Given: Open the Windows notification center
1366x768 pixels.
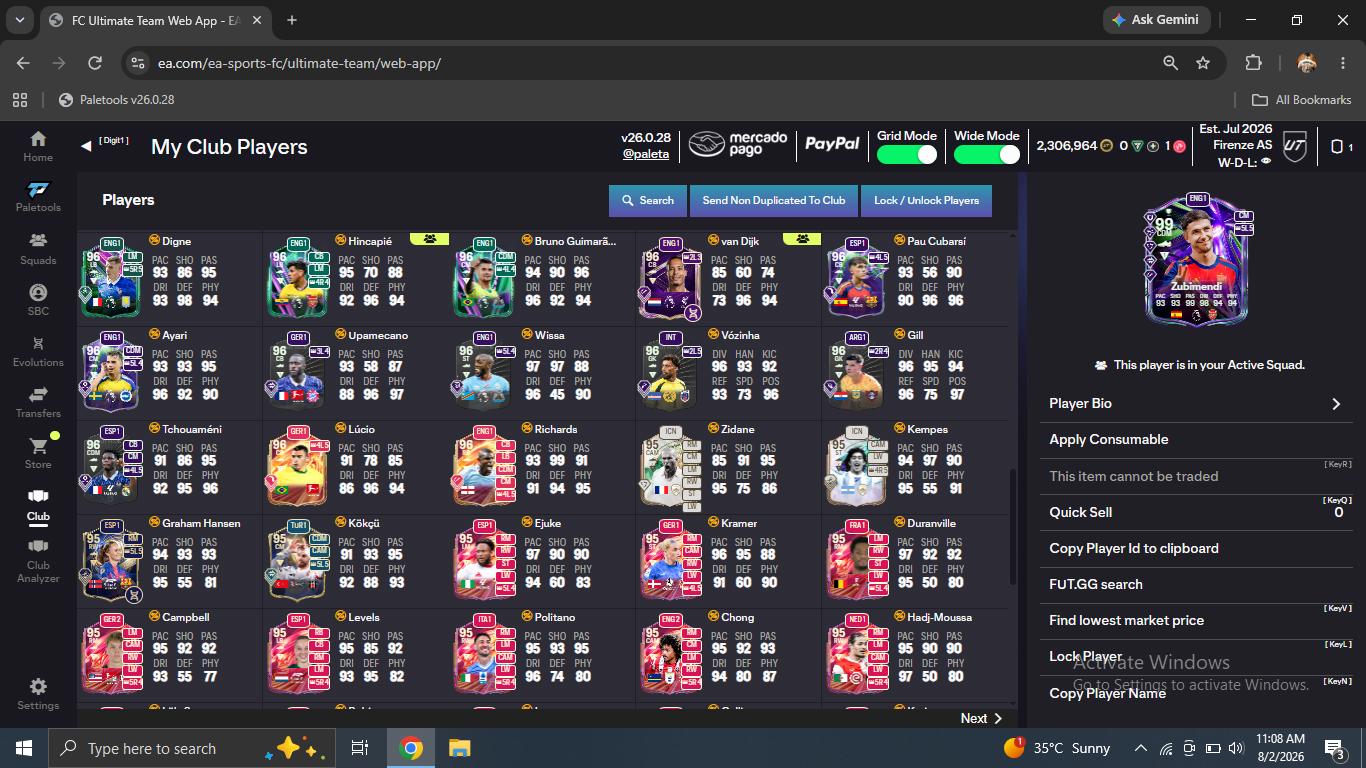Looking at the screenshot, I should [x=1334, y=748].
